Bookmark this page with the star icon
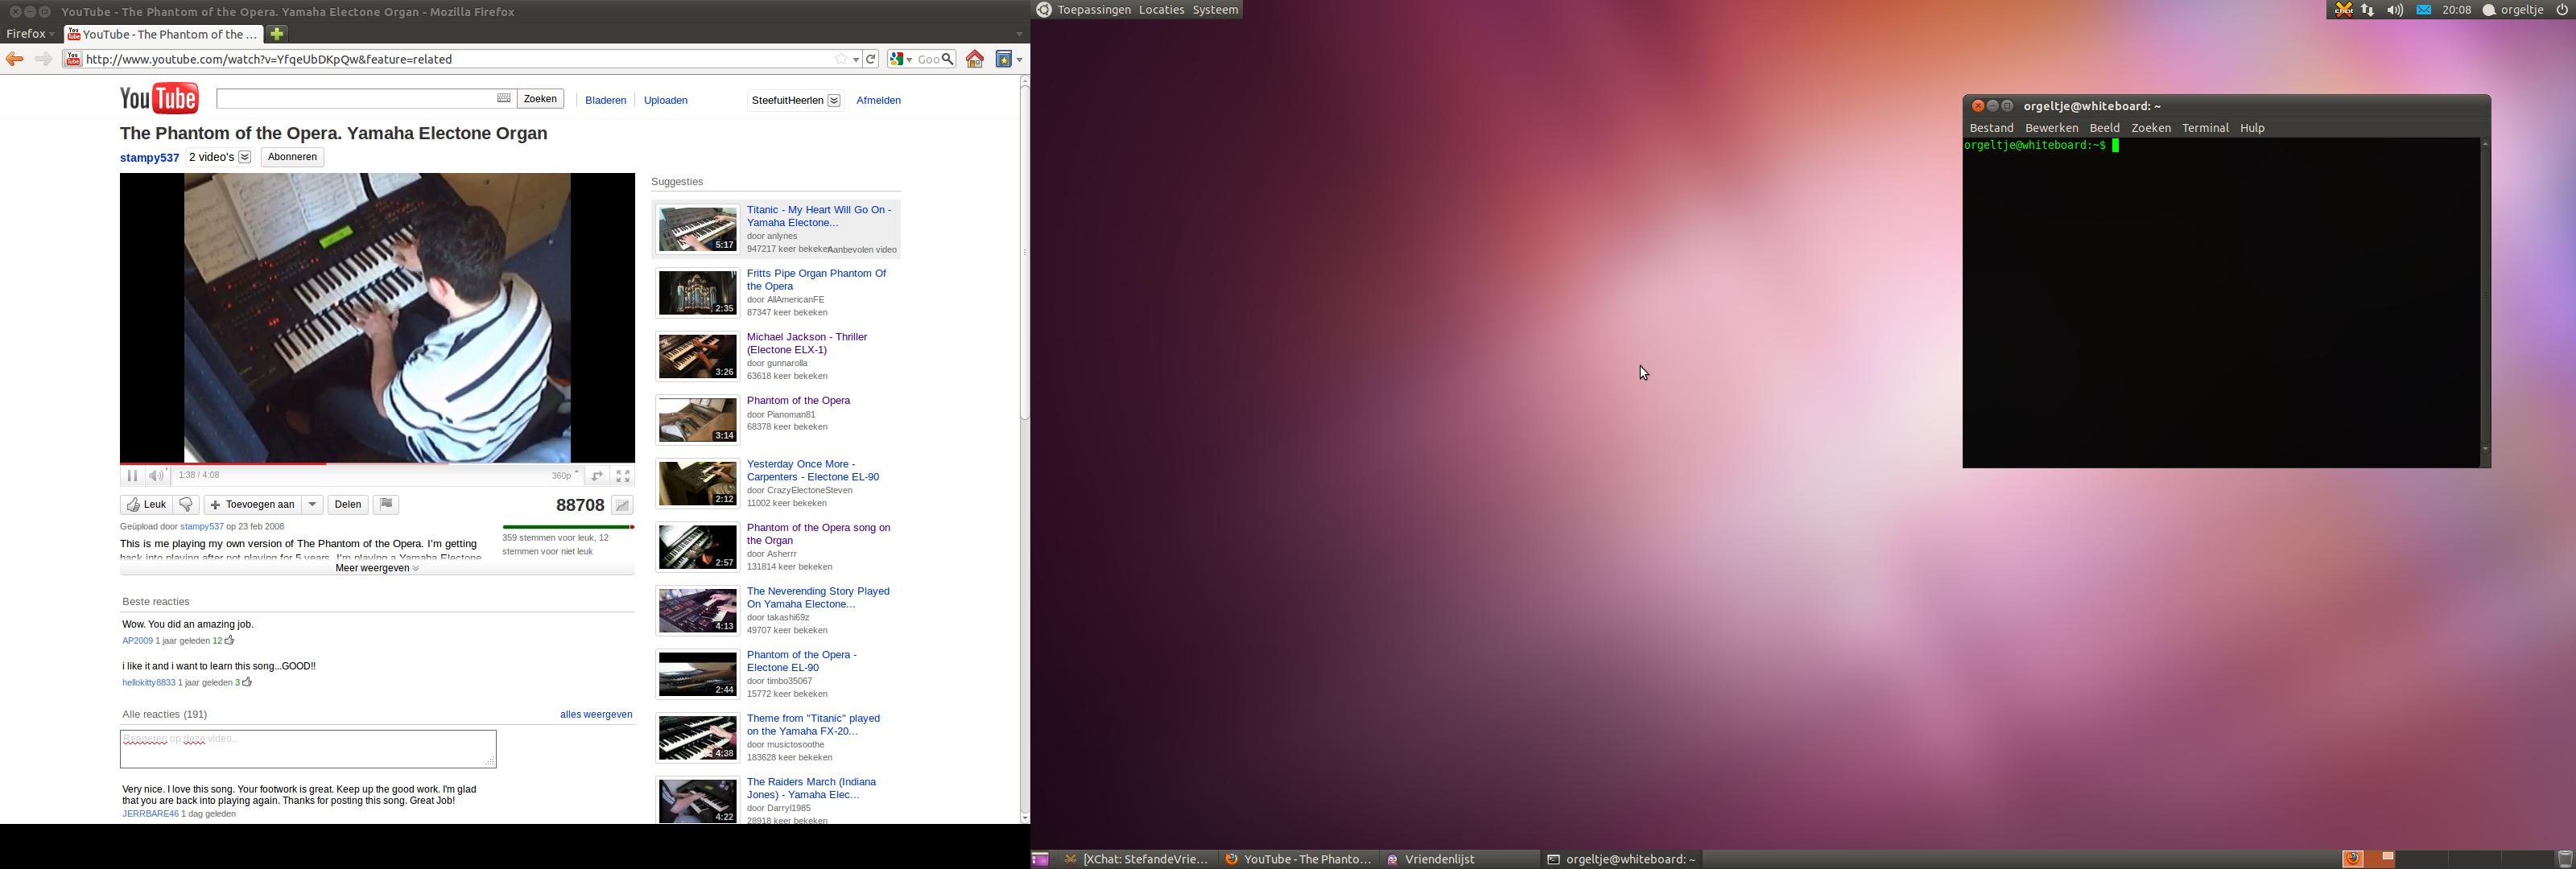The width and height of the screenshot is (2576, 869). (841, 59)
